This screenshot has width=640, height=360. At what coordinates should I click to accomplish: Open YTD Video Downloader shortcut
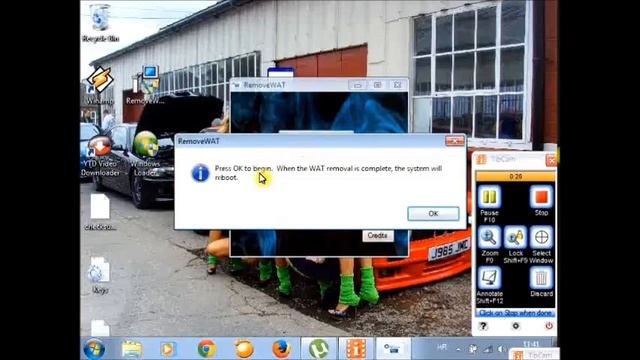point(100,156)
